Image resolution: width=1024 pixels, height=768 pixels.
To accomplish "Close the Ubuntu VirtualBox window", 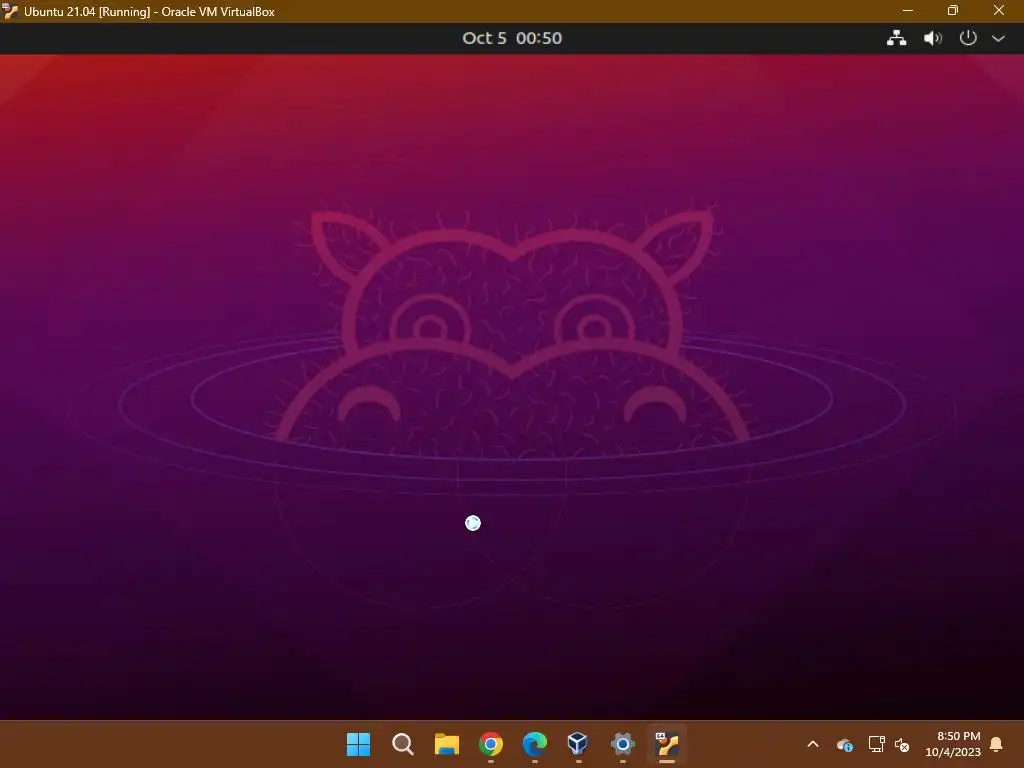I will pyautogui.click(x=999, y=10).
